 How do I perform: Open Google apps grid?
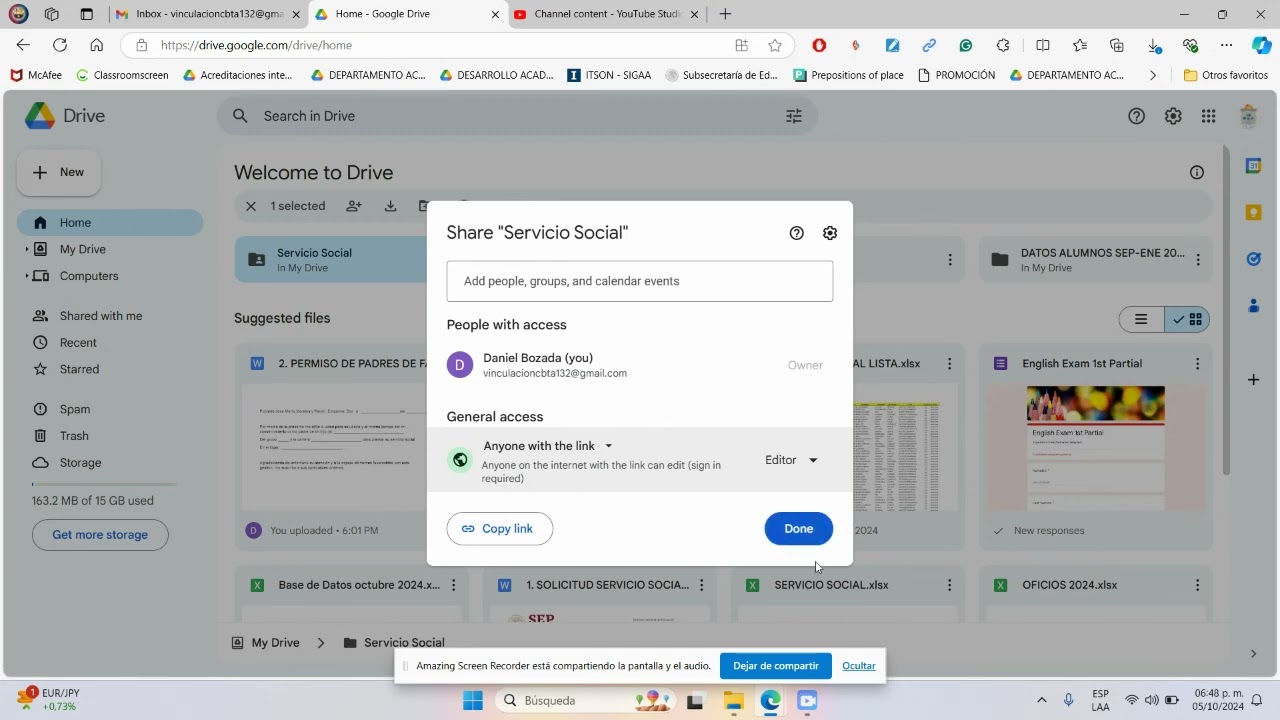point(1209,116)
